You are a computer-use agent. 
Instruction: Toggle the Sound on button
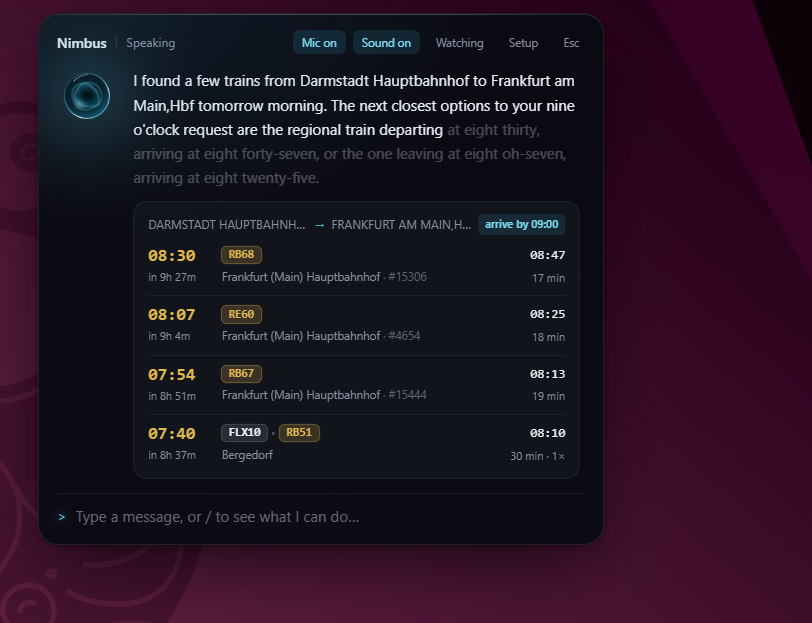pyautogui.click(x=386, y=42)
